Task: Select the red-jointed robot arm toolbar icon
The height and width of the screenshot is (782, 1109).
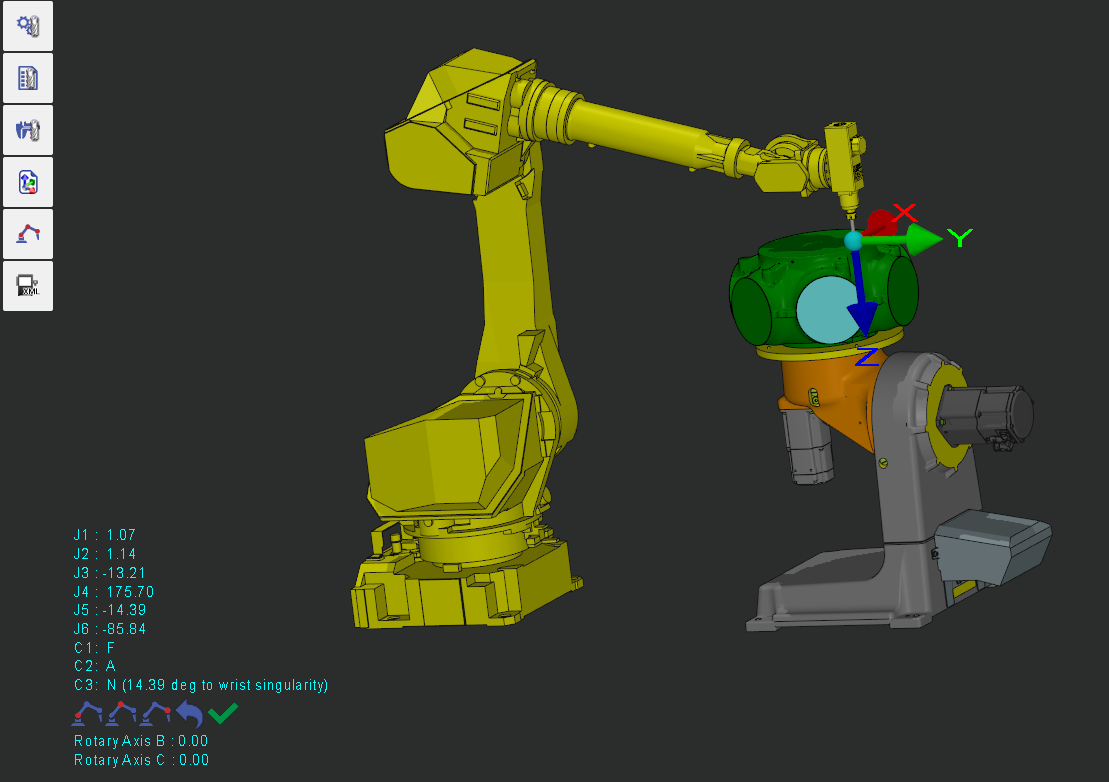Action: pos(28,234)
